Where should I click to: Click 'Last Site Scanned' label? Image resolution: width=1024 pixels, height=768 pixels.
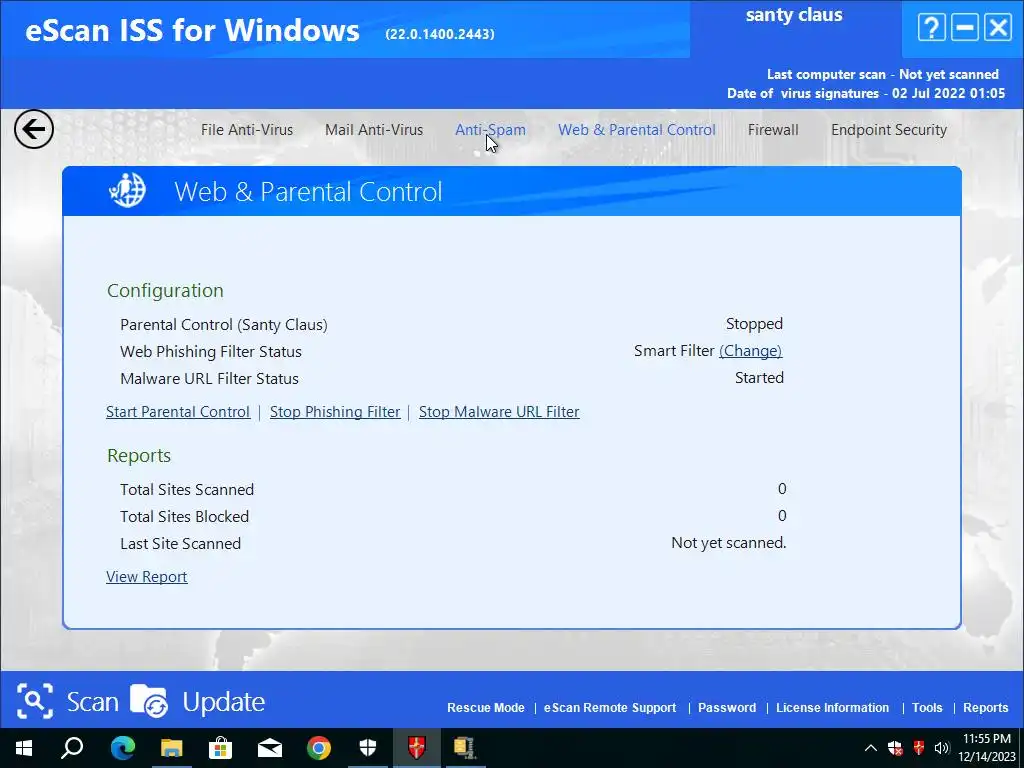(180, 544)
